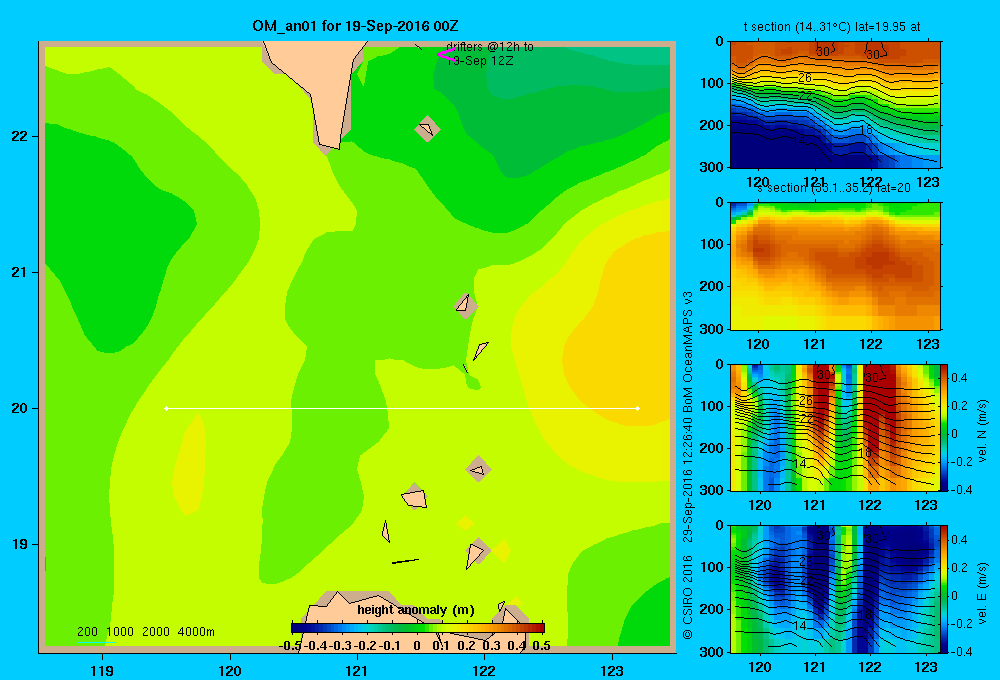This screenshot has width=1000, height=680.
Task: Click the '0.5' label at the height anomaly scale end
Action: (541, 646)
